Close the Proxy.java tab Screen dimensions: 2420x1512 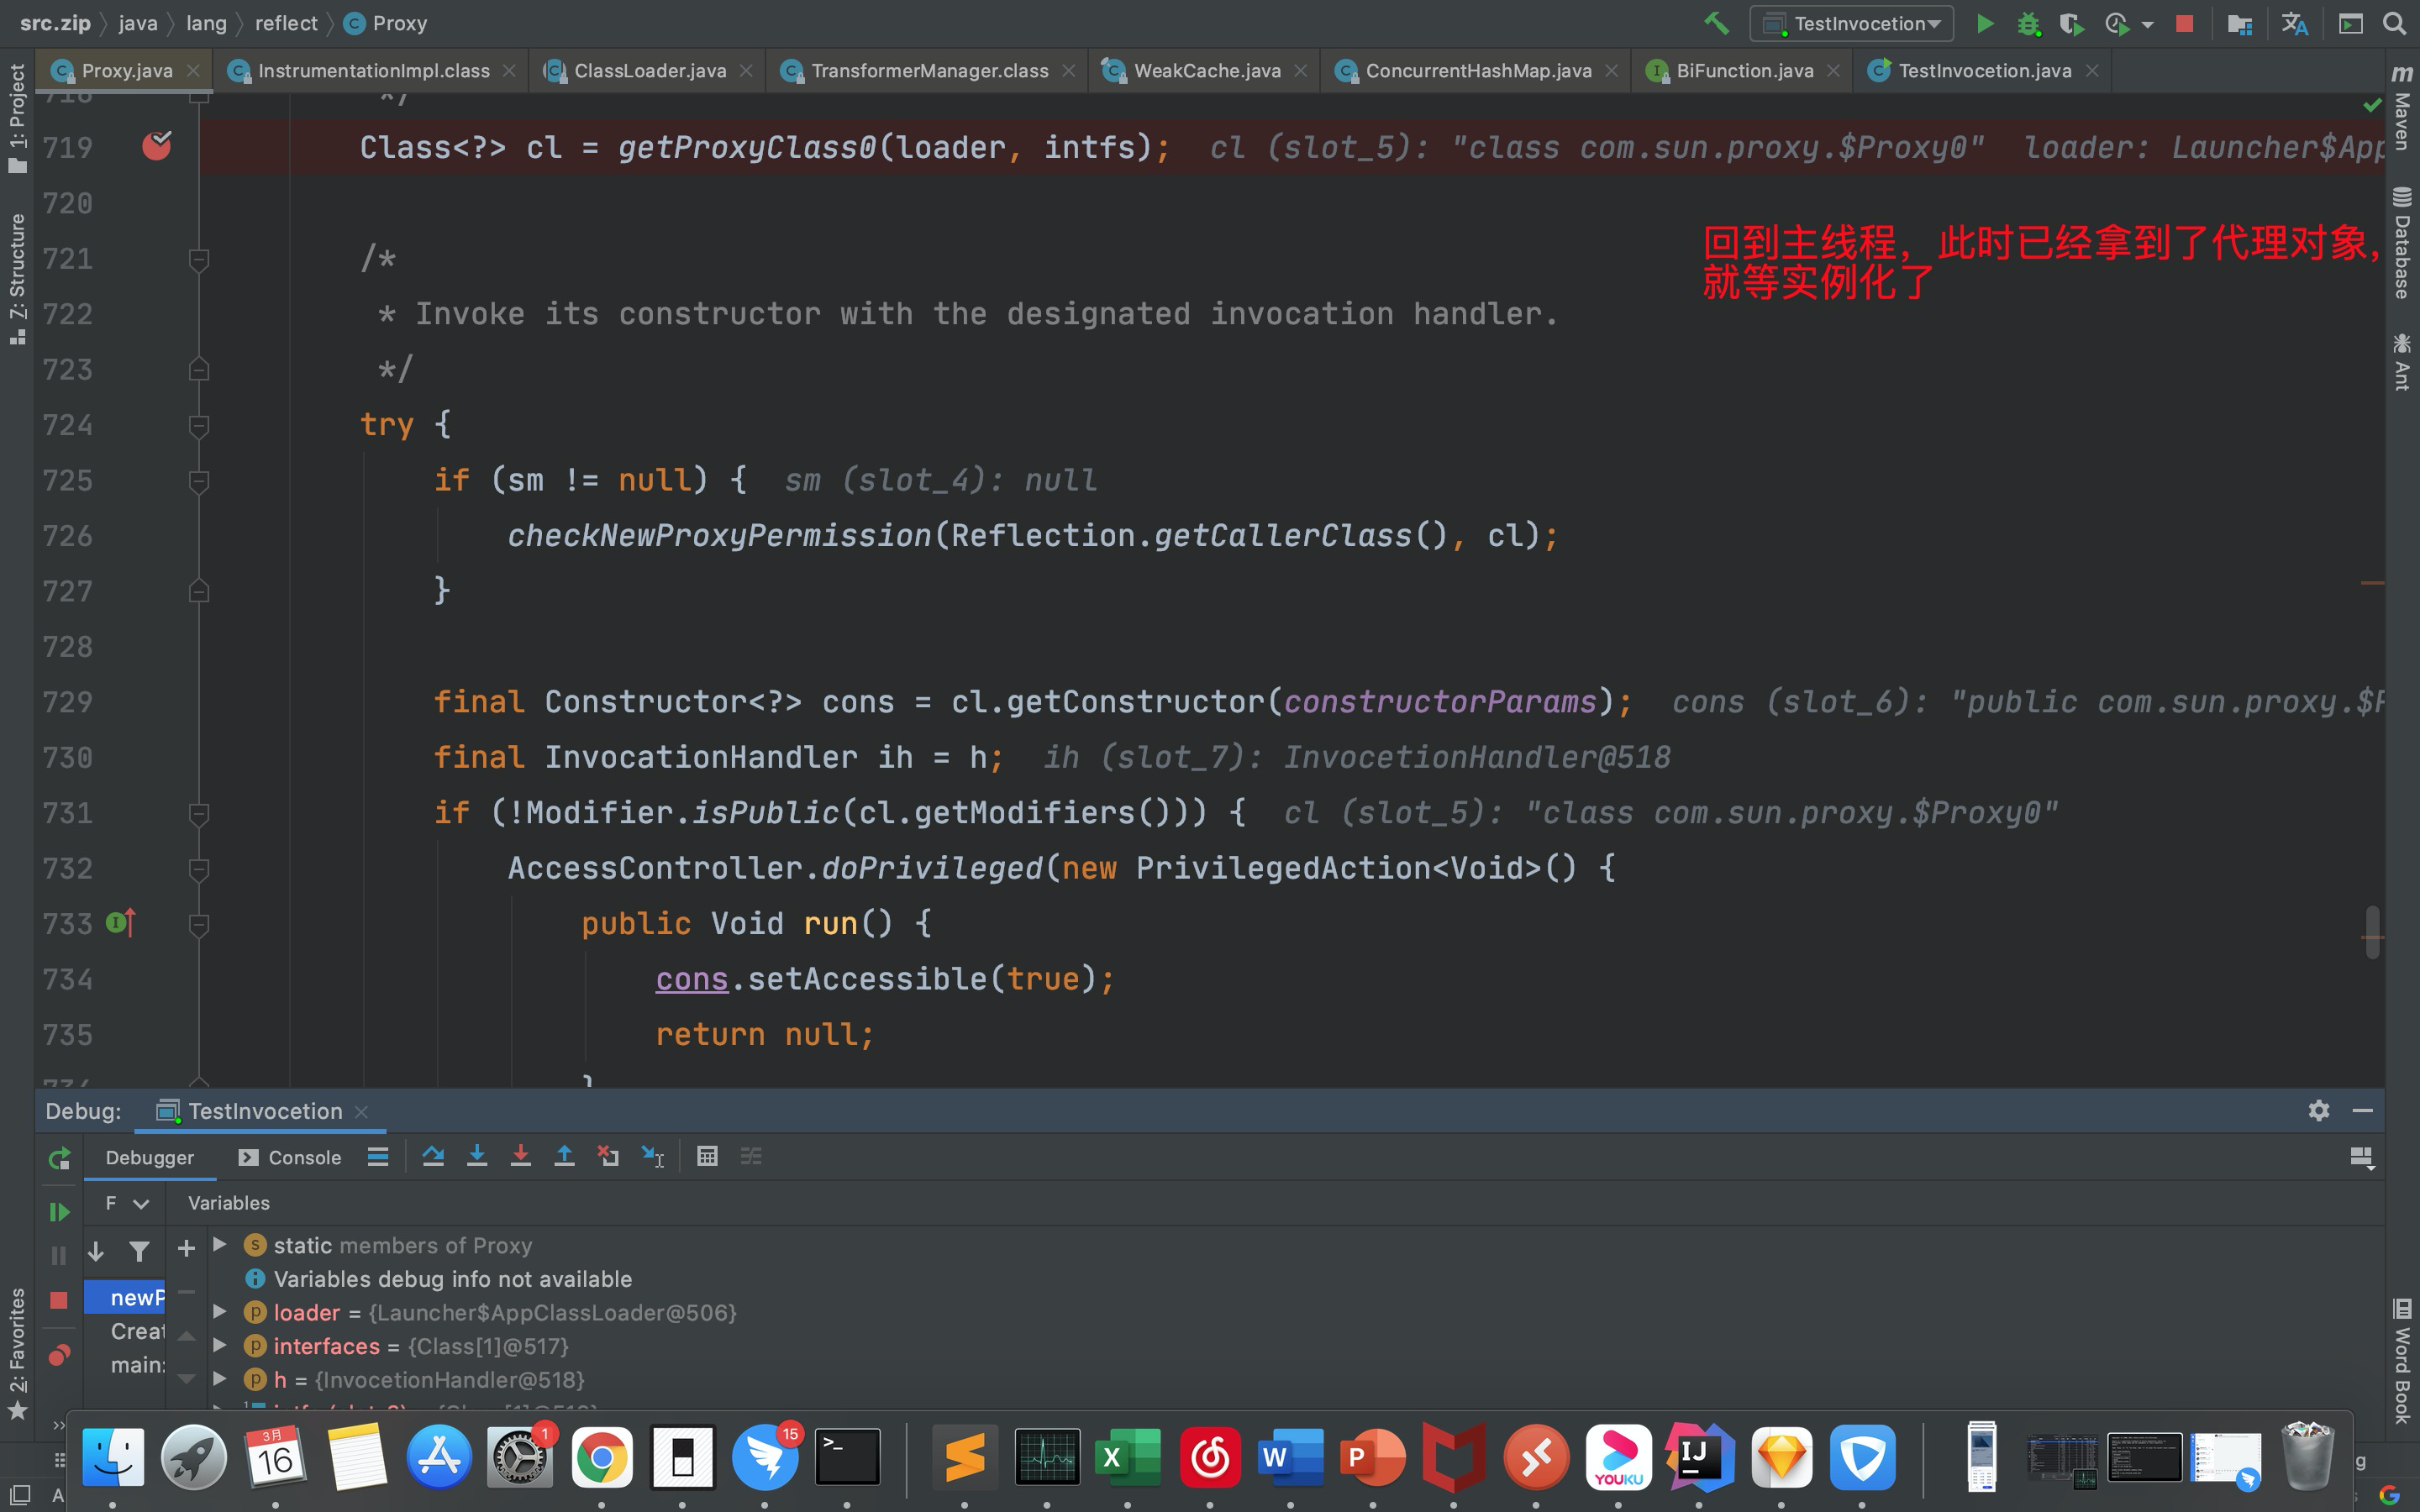tap(193, 70)
